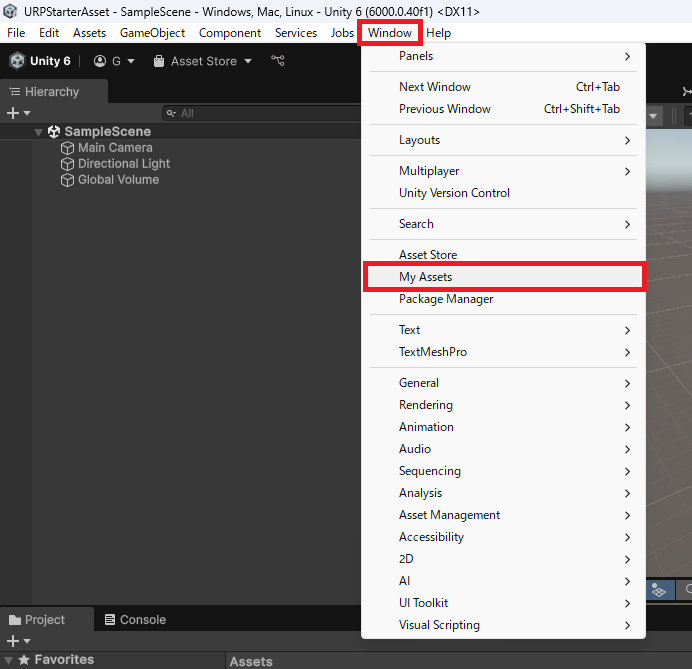The image size is (692, 669).
Task: Click the Directional Light cube icon
Action: 67,164
